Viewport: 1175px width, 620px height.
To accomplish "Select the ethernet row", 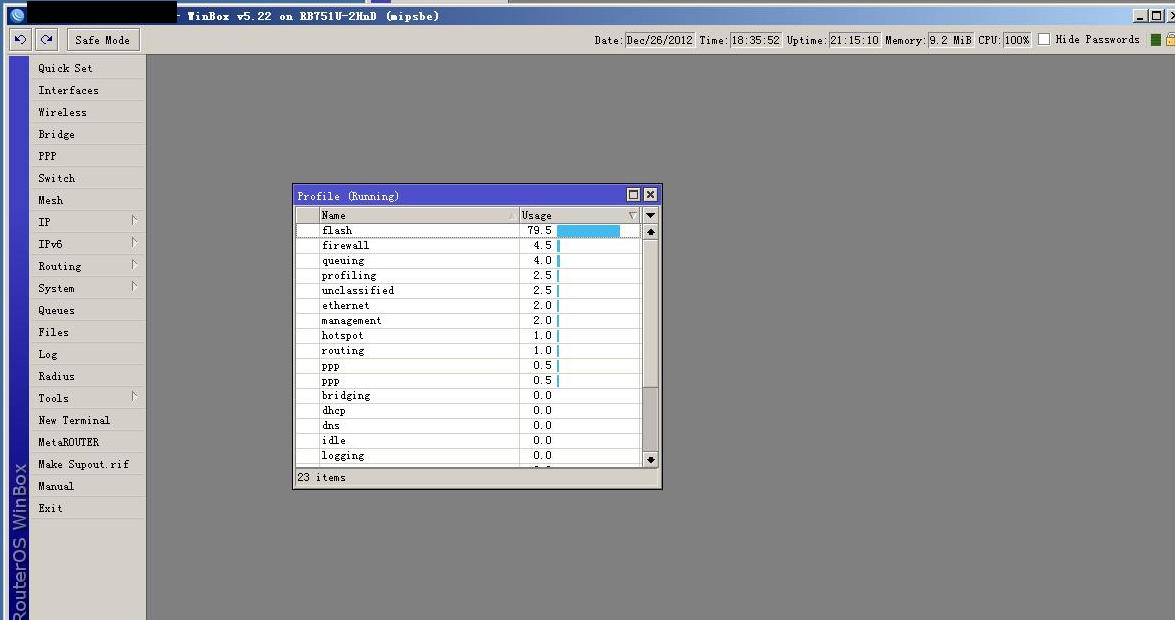I will pyautogui.click(x=468, y=305).
